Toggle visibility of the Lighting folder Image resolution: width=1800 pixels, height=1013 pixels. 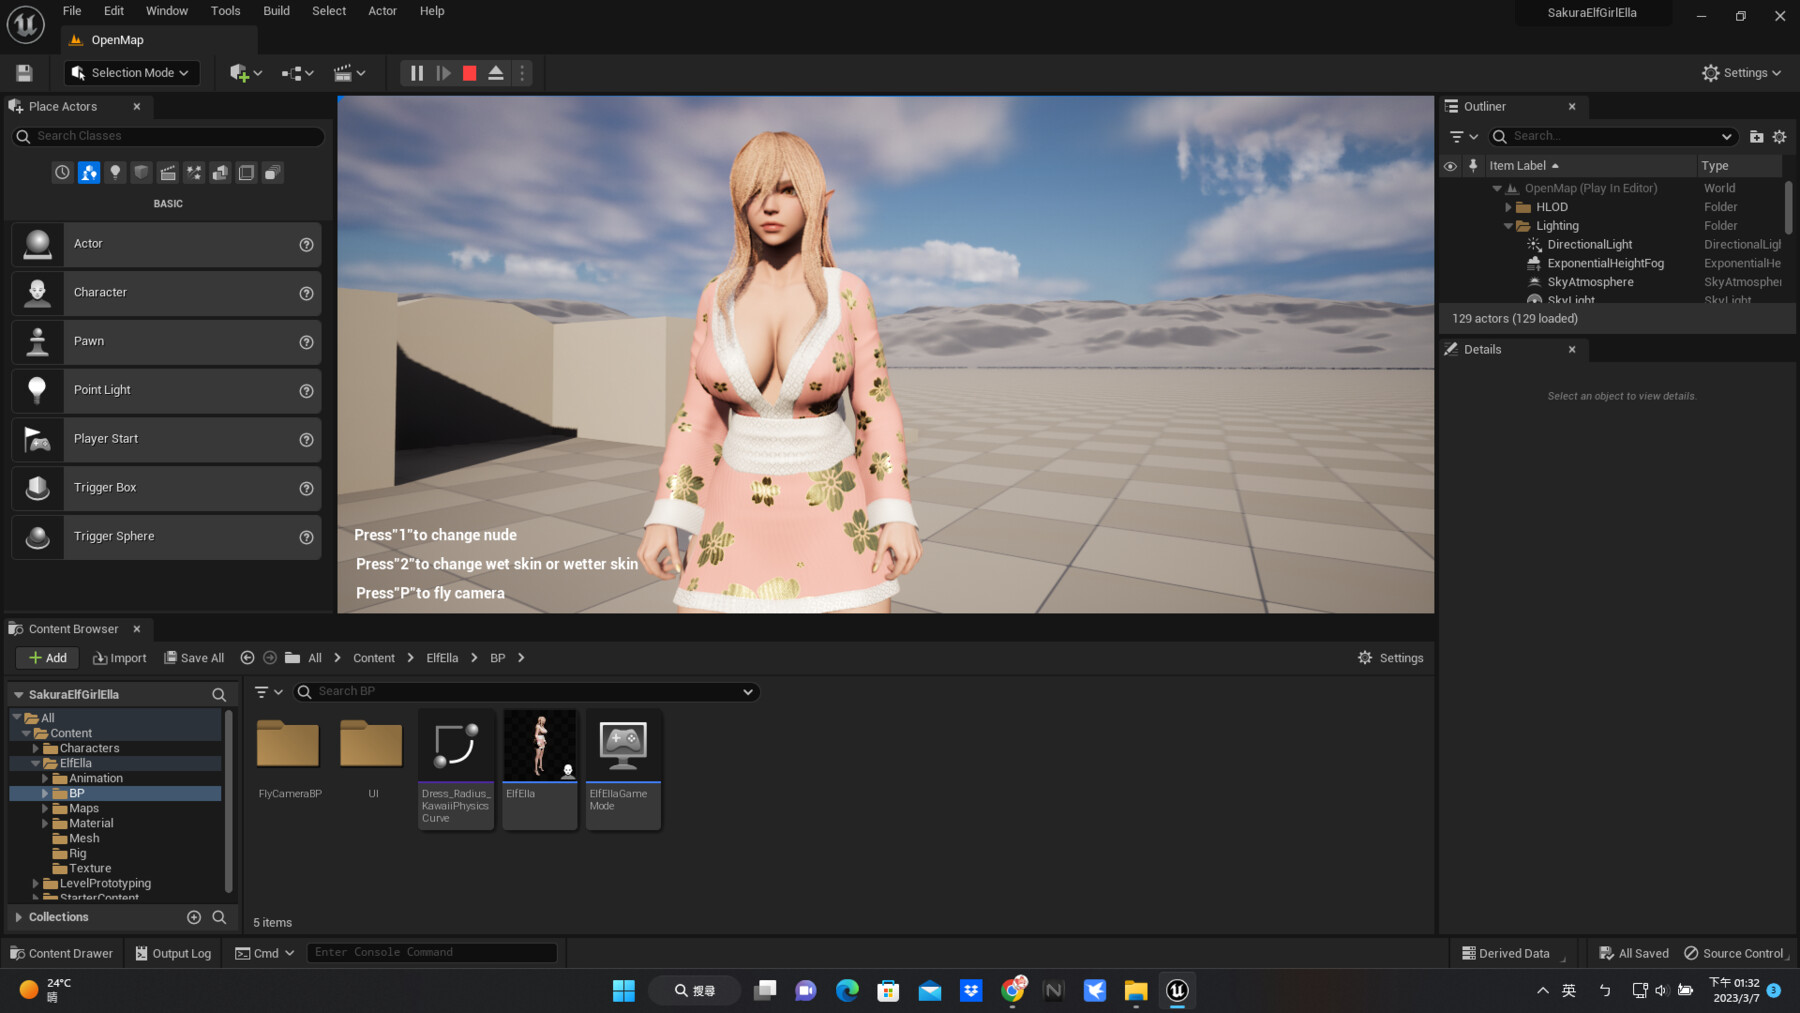pyautogui.click(x=1451, y=226)
